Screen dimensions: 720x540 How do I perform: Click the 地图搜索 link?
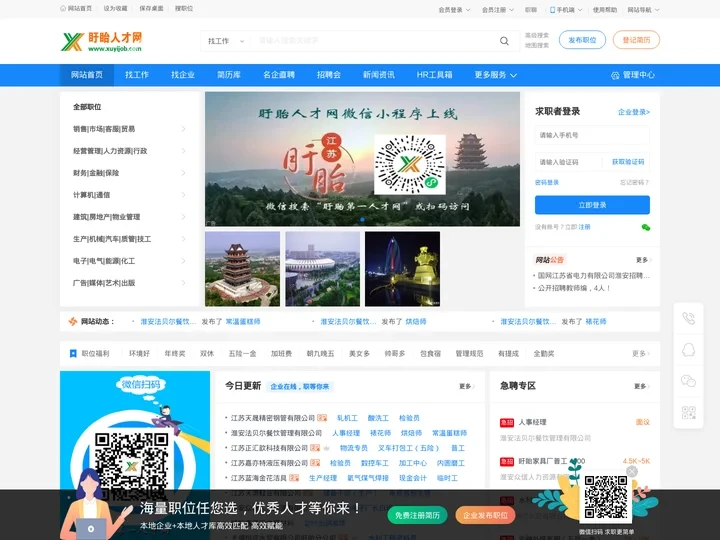[x=537, y=45]
